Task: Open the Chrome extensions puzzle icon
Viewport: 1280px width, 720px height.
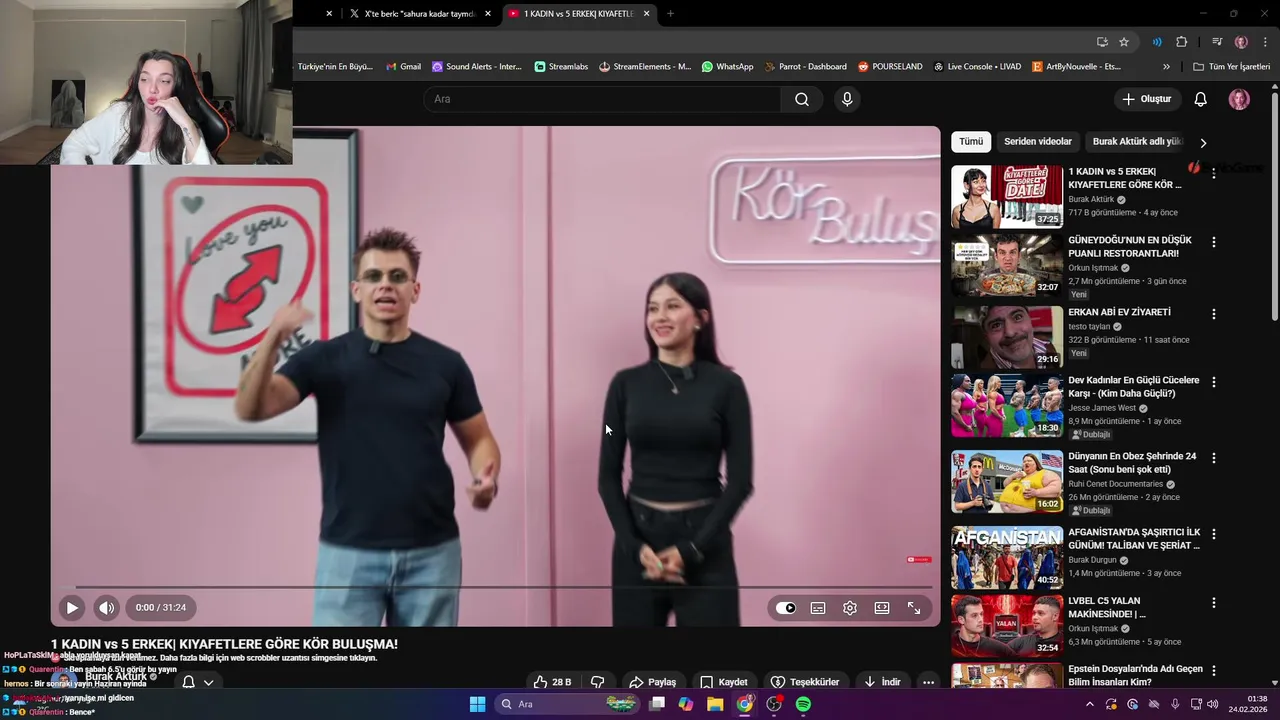Action: (x=1181, y=42)
